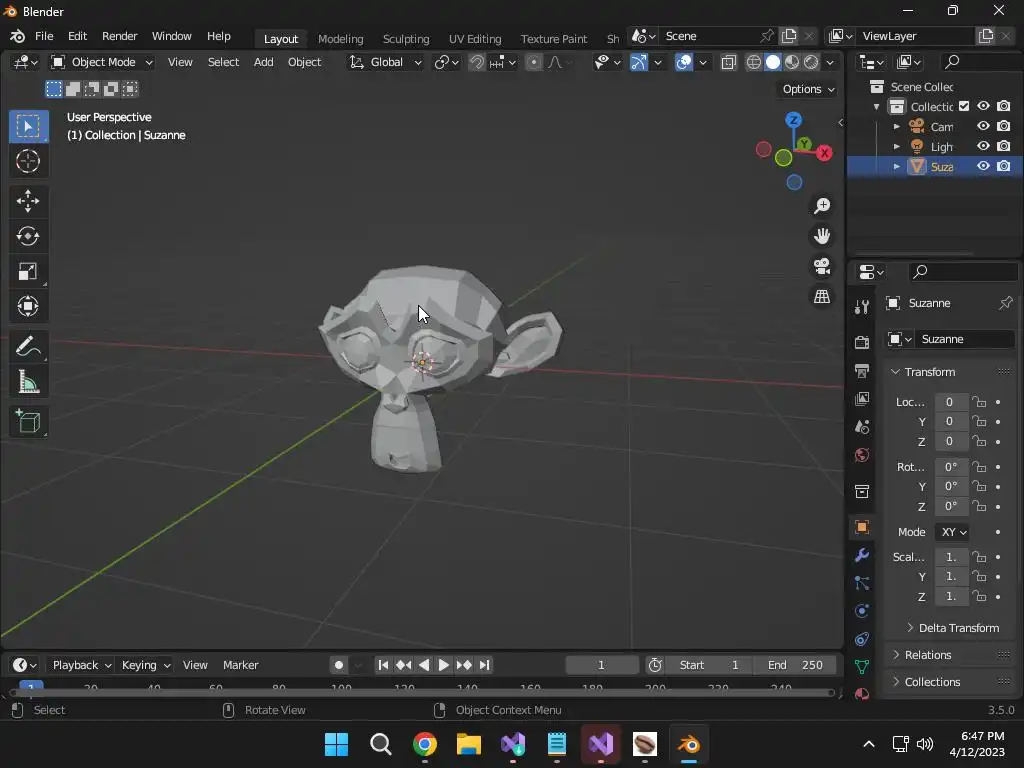
Task: Toggle snapping magnet
Action: tap(477, 62)
